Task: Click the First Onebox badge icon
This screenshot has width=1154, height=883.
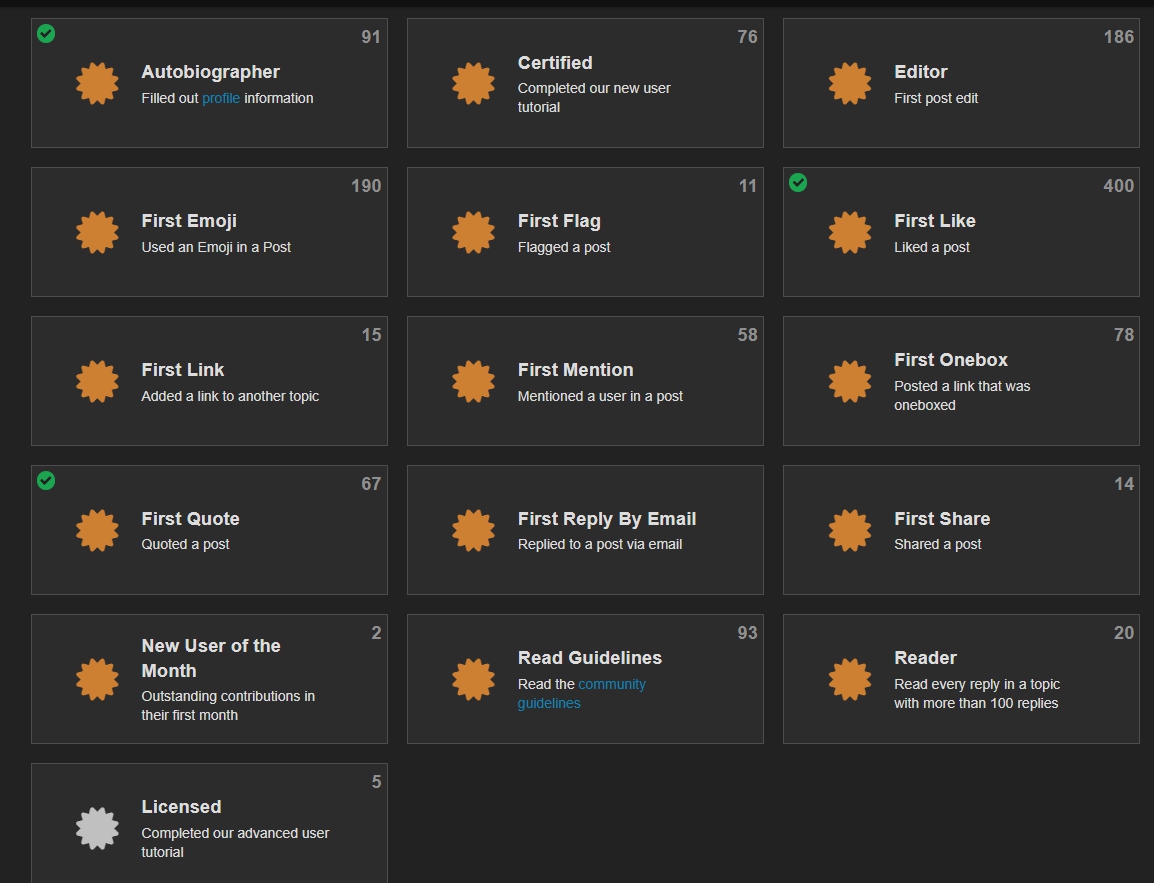Action: (850, 381)
